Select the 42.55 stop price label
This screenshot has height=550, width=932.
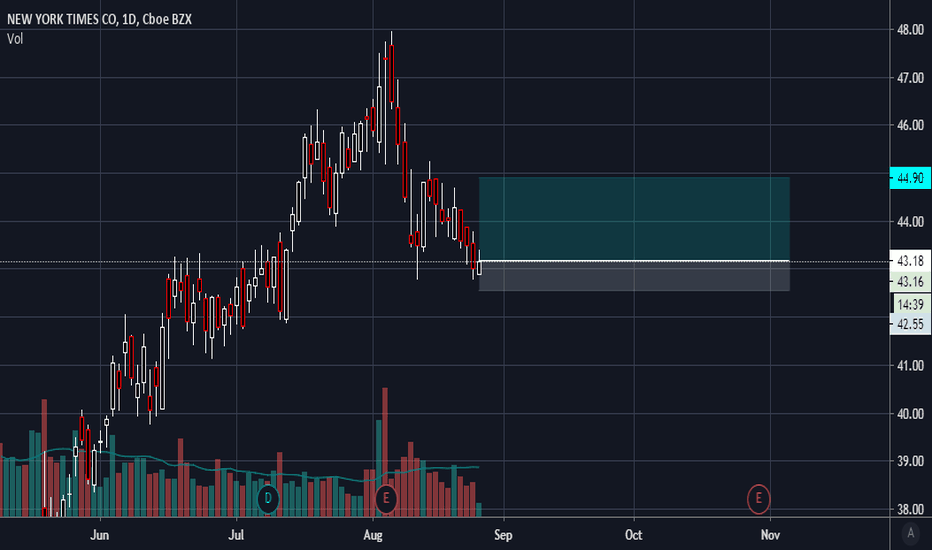910,325
